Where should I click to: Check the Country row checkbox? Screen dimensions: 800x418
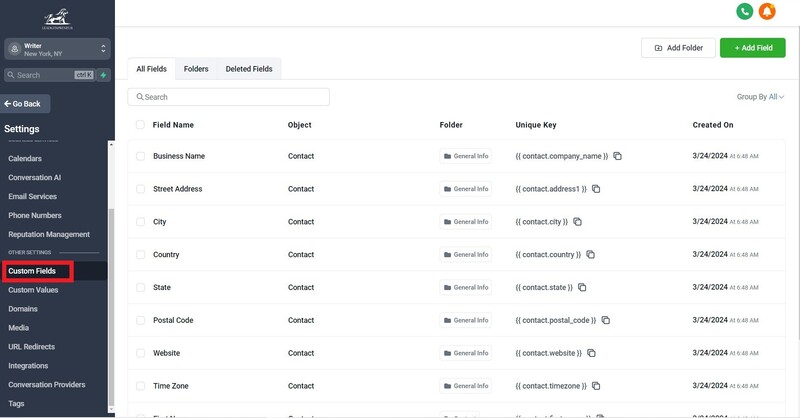pyautogui.click(x=140, y=254)
